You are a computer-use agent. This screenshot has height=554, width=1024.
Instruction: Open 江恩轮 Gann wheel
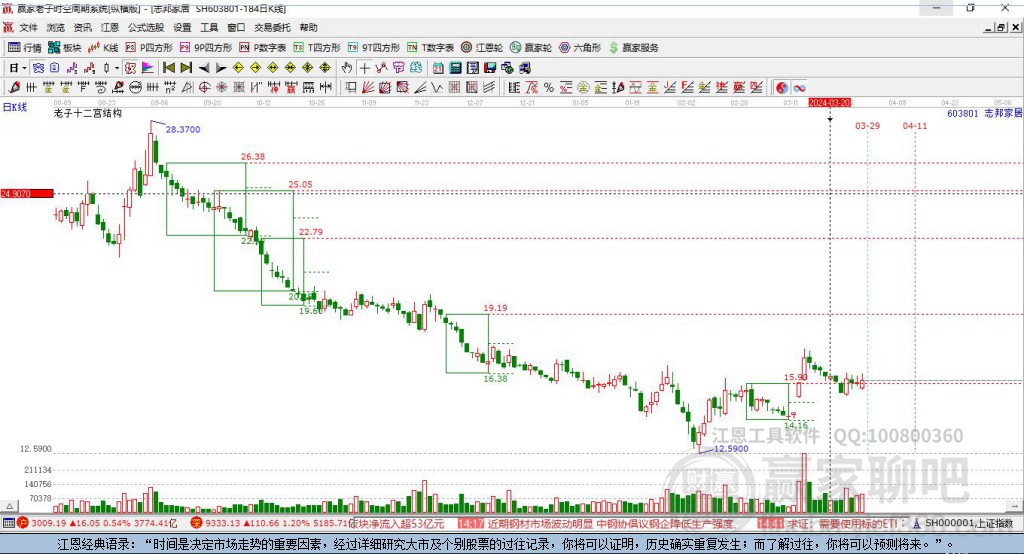482,48
